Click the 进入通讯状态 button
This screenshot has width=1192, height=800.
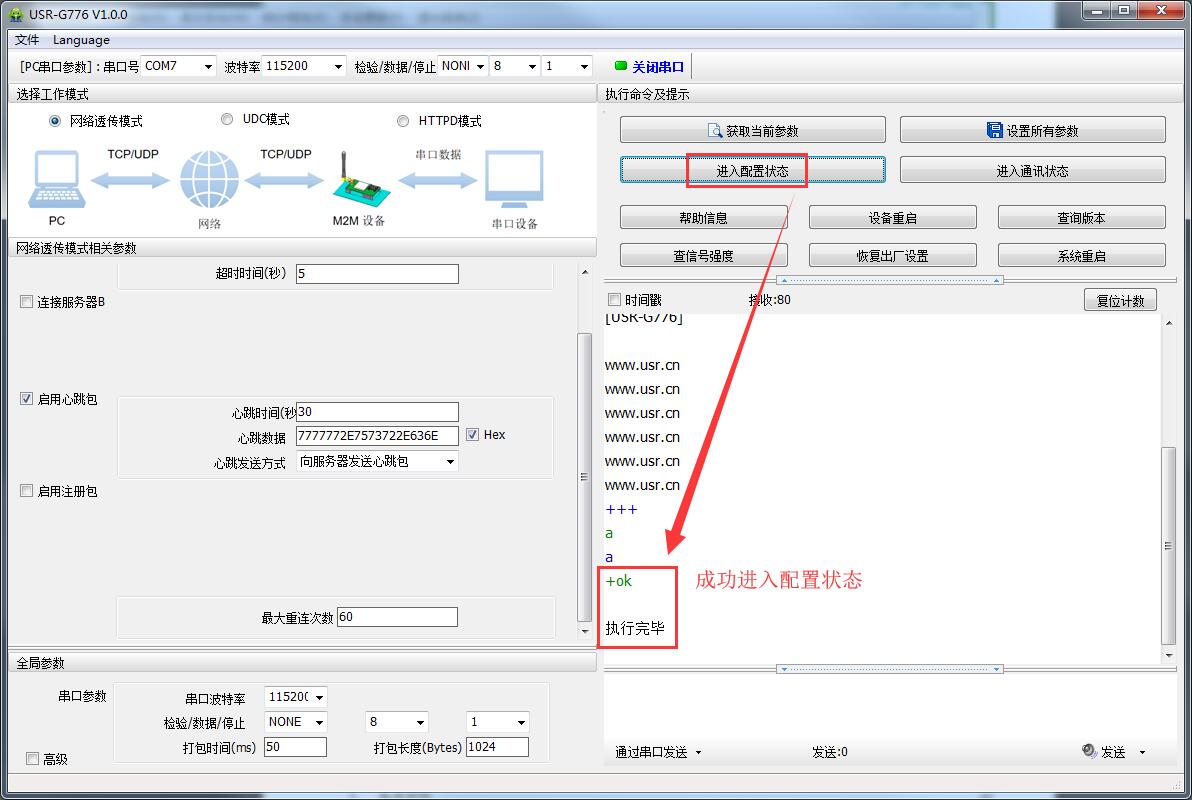pyautogui.click(x=1032, y=171)
